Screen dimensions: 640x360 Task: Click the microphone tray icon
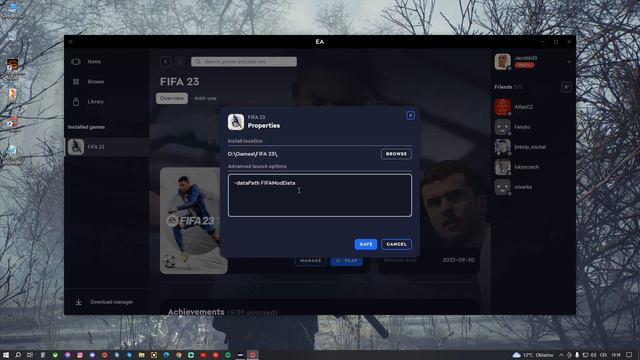coord(577,355)
